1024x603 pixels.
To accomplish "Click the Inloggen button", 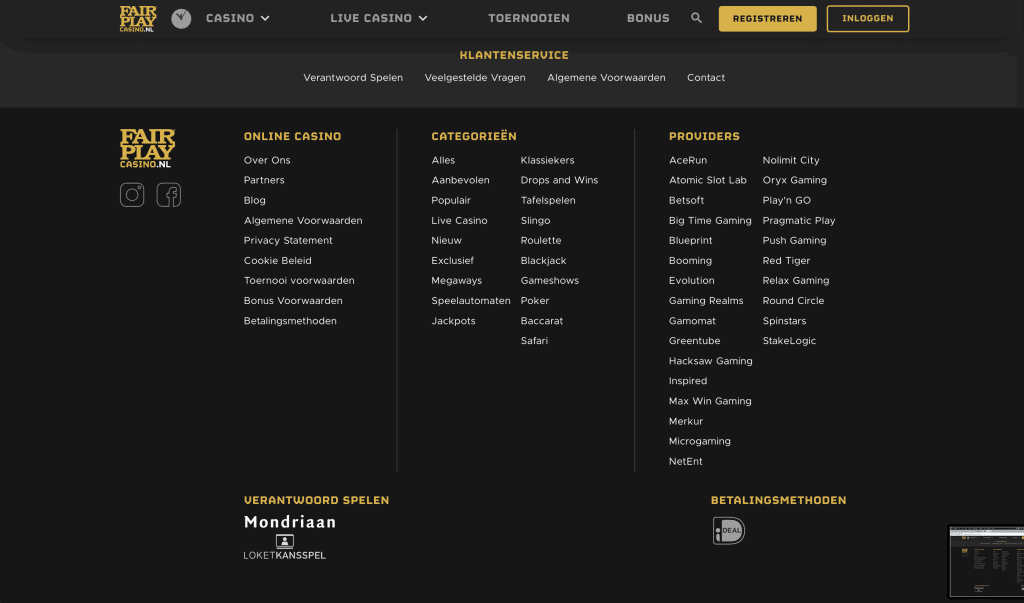I will (x=867, y=19).
